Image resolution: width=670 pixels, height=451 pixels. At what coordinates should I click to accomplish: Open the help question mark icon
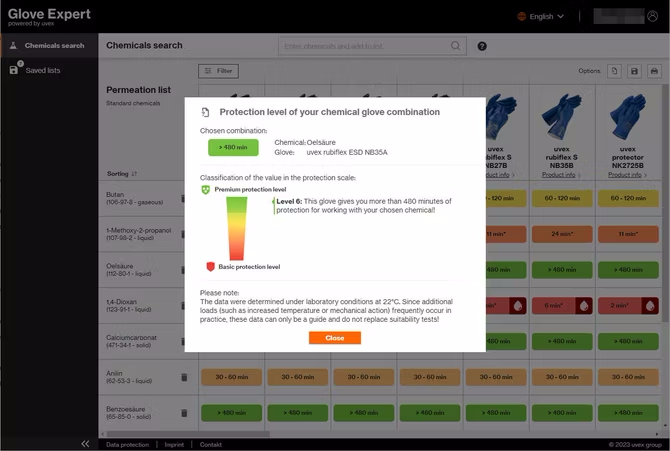(482, 46)
